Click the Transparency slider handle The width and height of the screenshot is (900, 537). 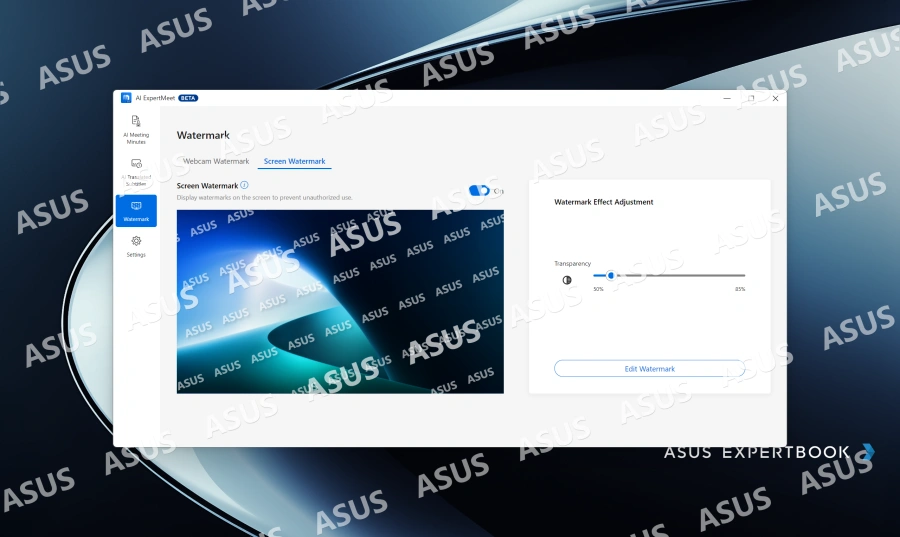[x=611, y=275]
